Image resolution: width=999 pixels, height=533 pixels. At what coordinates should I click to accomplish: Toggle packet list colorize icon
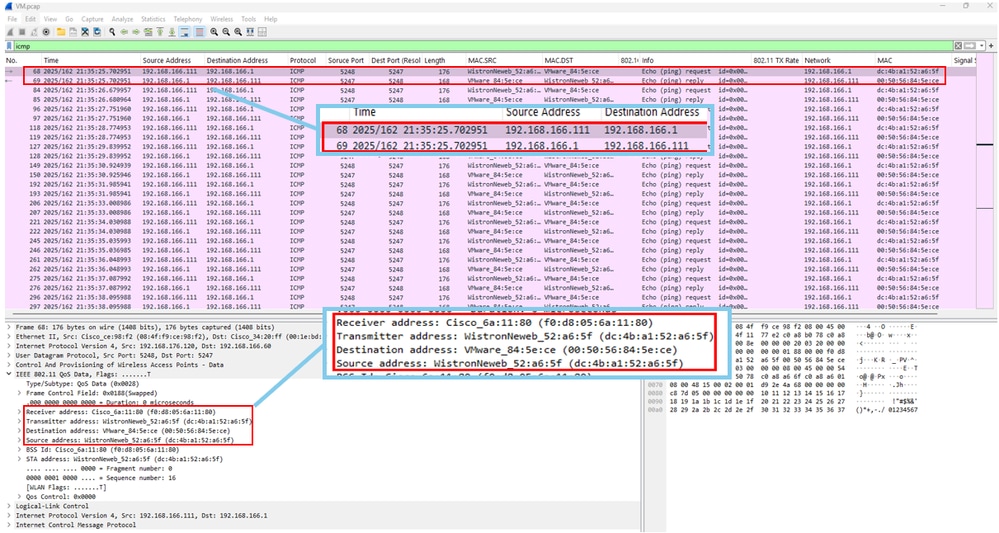[199, 32]
